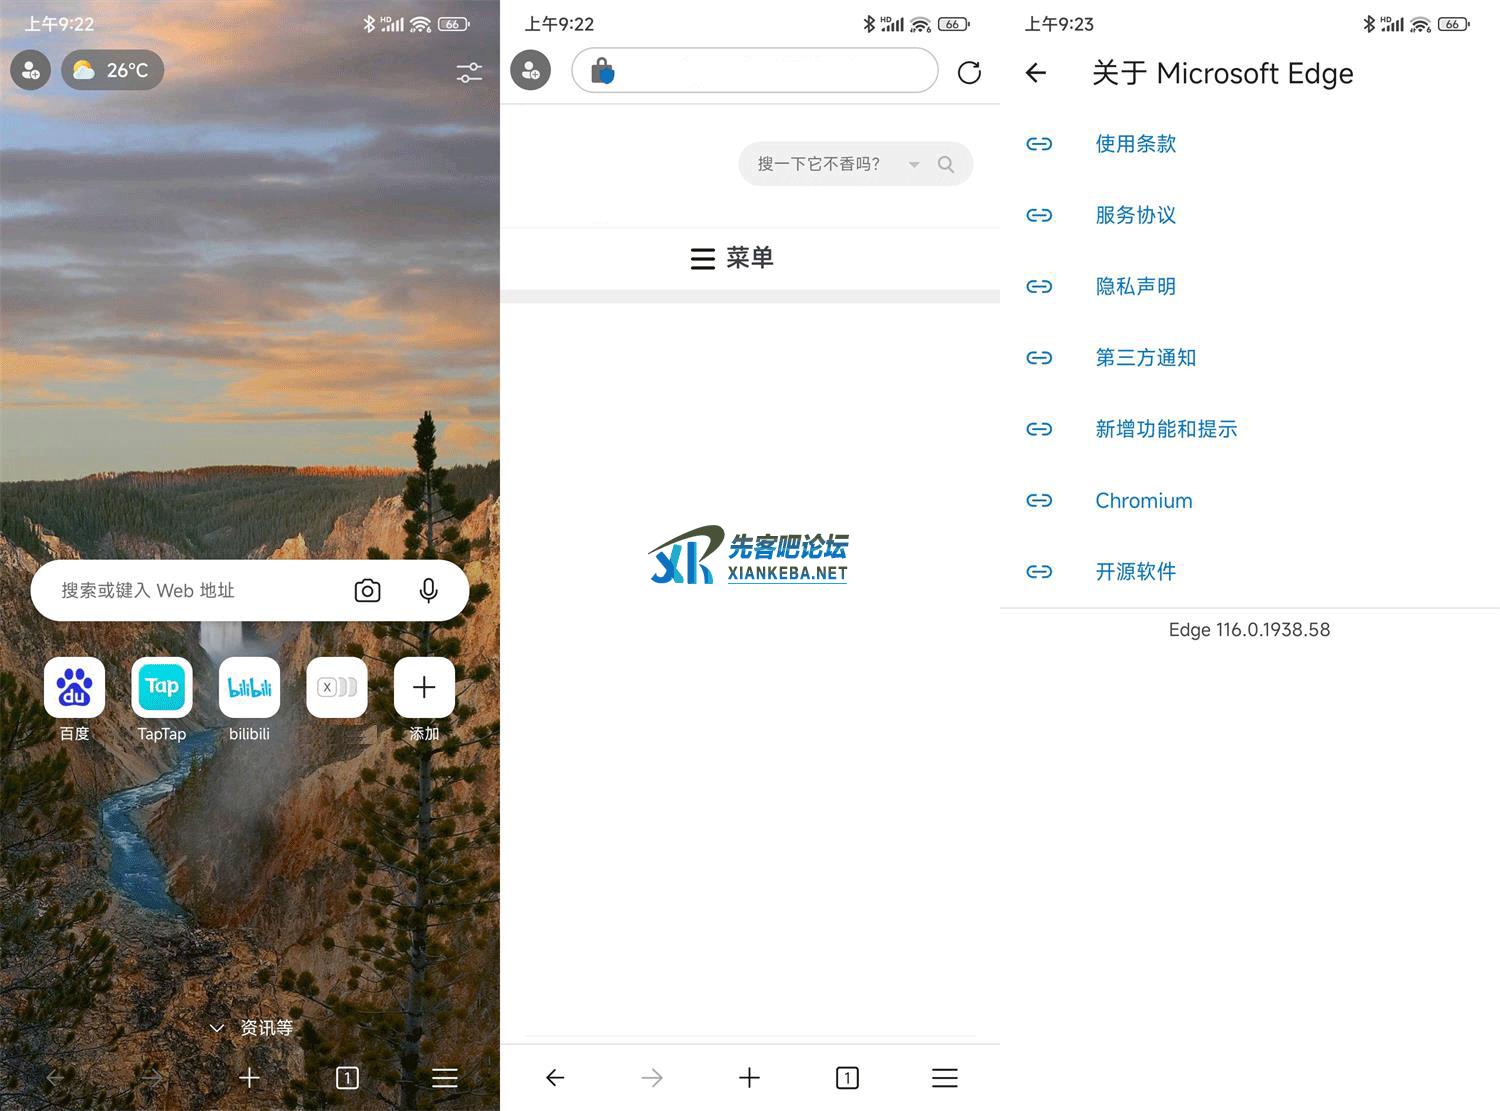Add a new shortcut with the 添加 tile
1500x1111 pixels.
424,688
